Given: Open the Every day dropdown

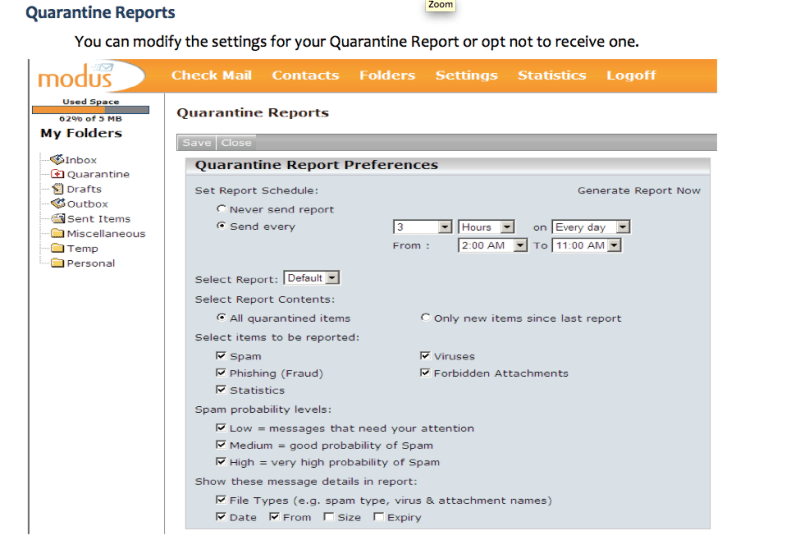Looking at the screenshot, I should [x=591, y=227].
